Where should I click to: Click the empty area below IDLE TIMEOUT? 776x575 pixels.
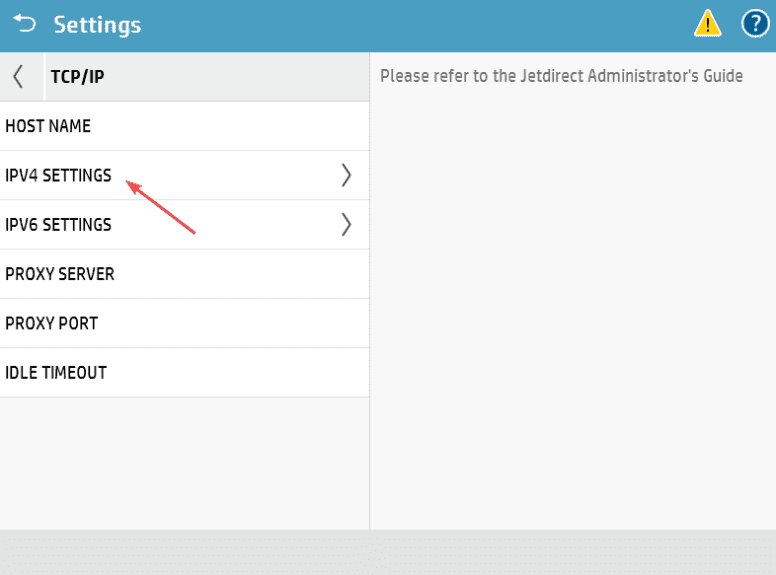pyautogui.click(x=184, y=460)
